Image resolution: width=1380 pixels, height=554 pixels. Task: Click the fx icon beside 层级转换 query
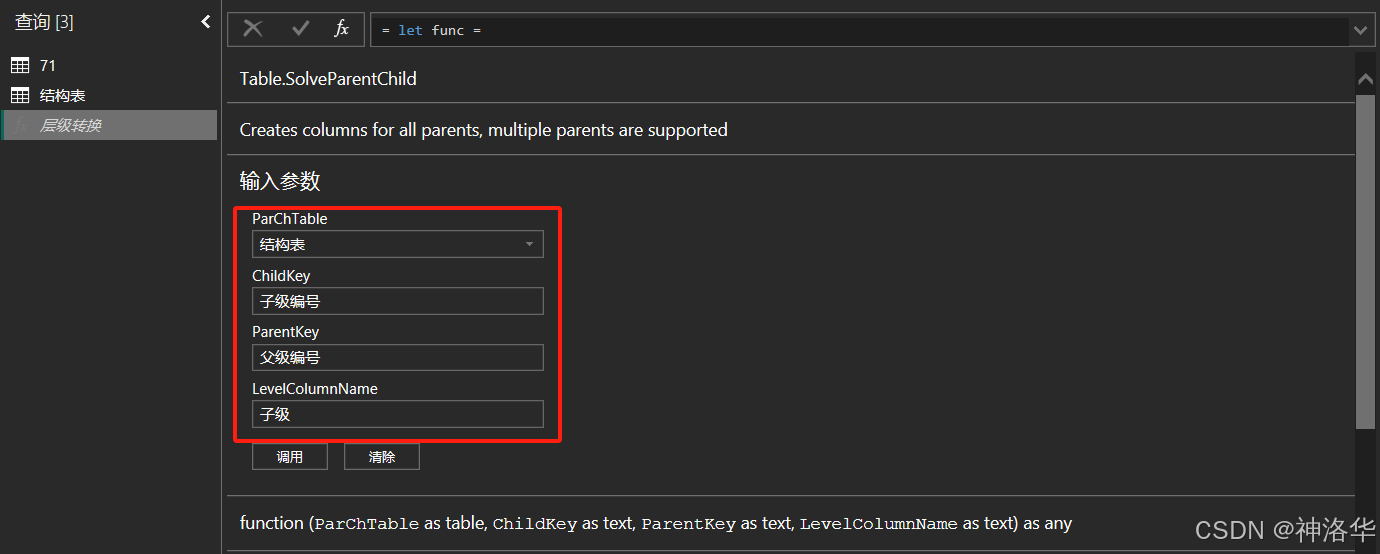pyautogui.click(x=20, y=125)
